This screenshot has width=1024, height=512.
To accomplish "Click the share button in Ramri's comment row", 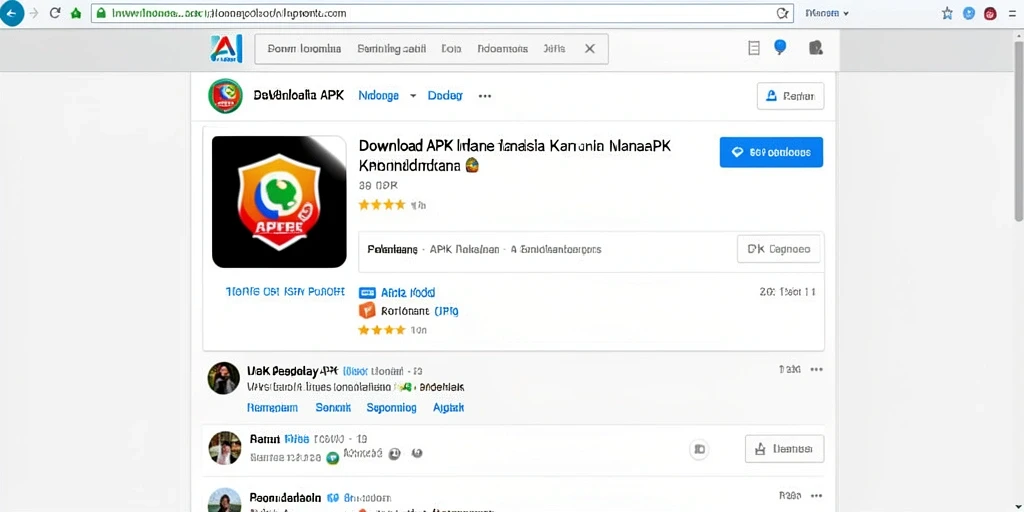I will click(x=784, y=449).
